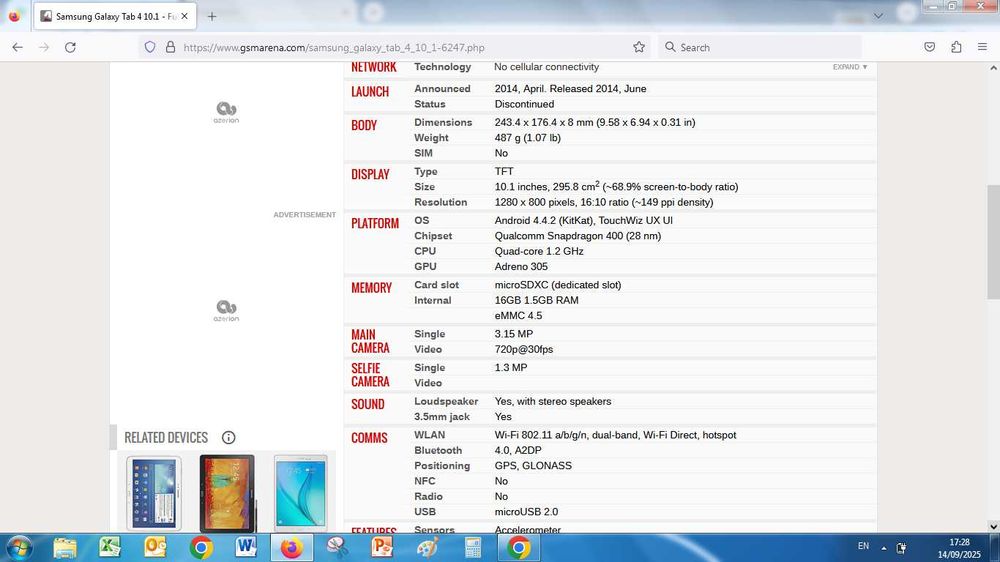Image resolution: width=1000 pixels, height=562 pixels.
Task: Click the Loudspeaker spec label
Action: pyautogui.click(x=446, y=401)
